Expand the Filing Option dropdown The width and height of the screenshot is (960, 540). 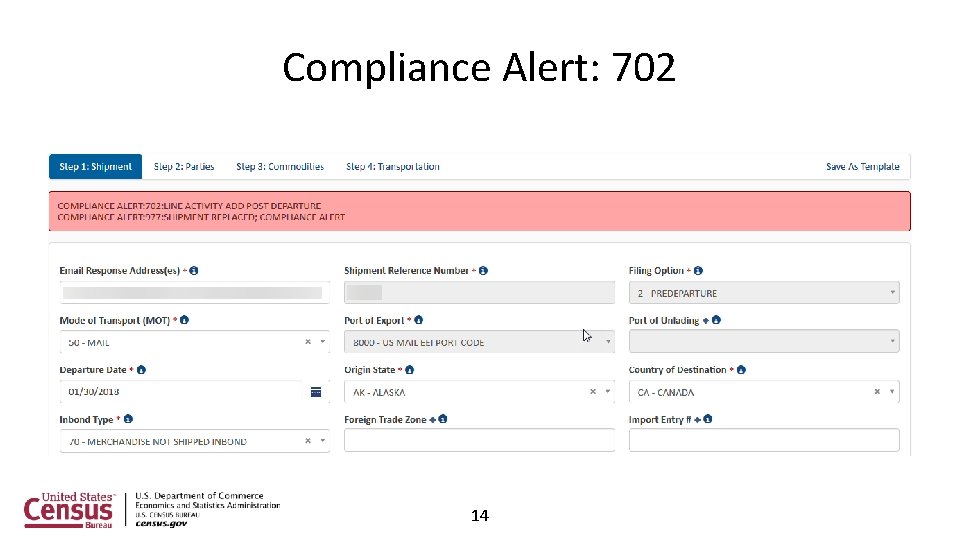pyautogui.click(x=893, y=293)
